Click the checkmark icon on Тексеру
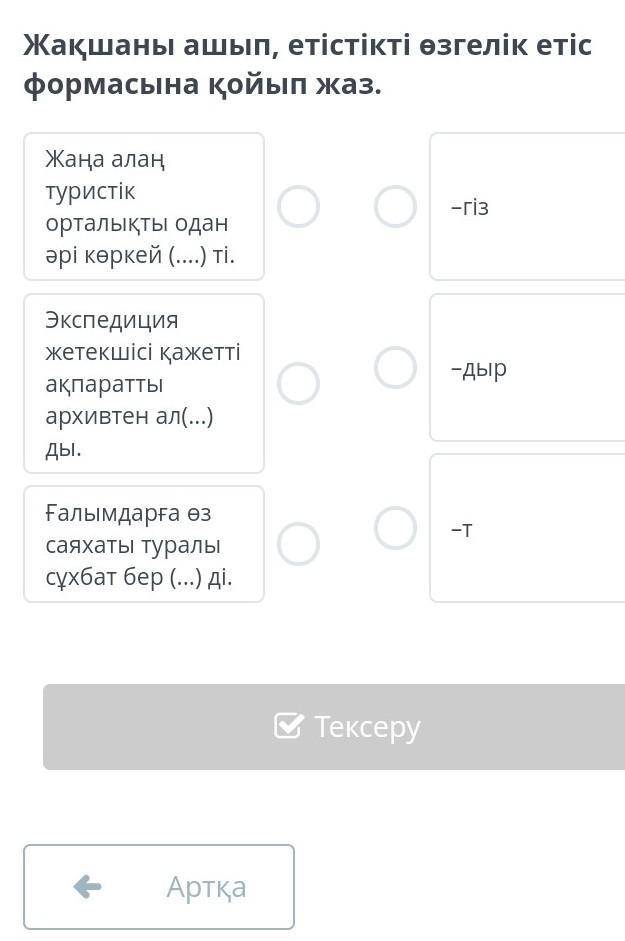 pyautogui.click(x=288, y=726)
